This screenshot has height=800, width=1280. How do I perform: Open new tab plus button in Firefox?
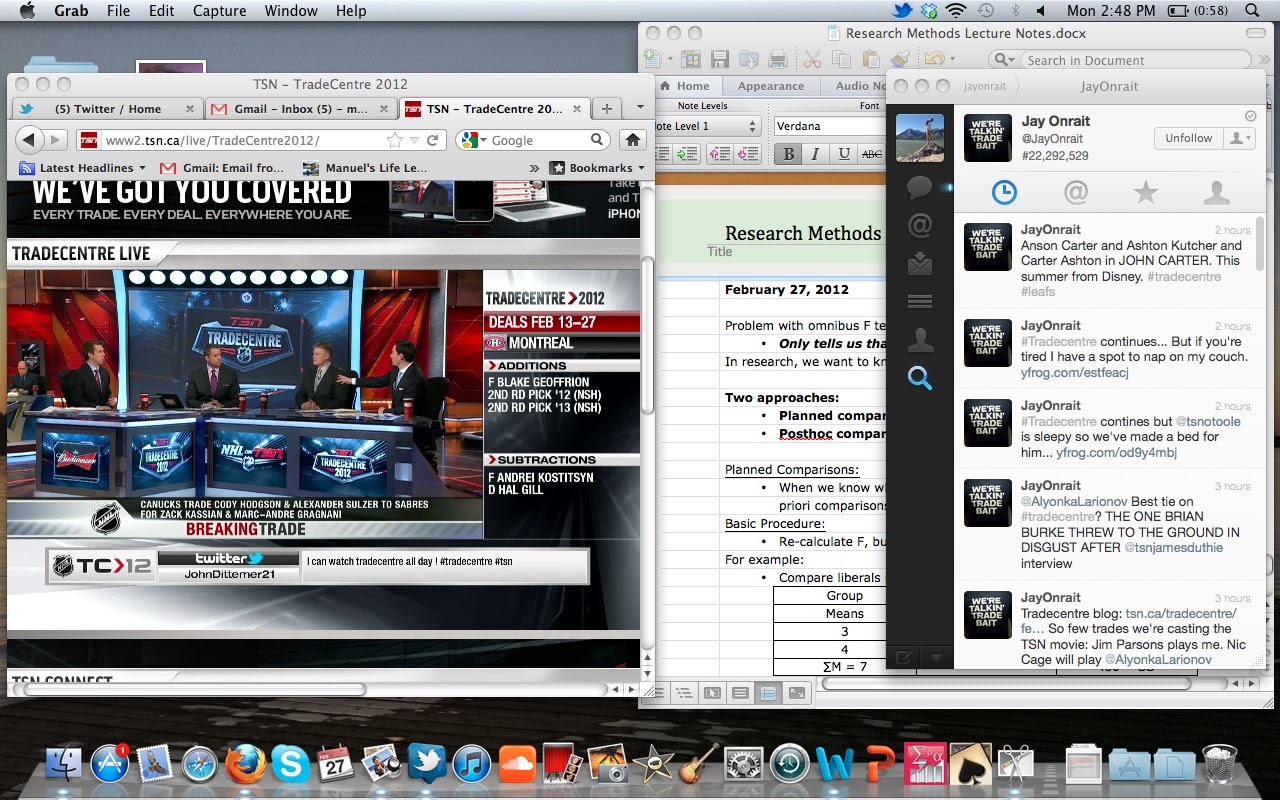pos(606,109)
